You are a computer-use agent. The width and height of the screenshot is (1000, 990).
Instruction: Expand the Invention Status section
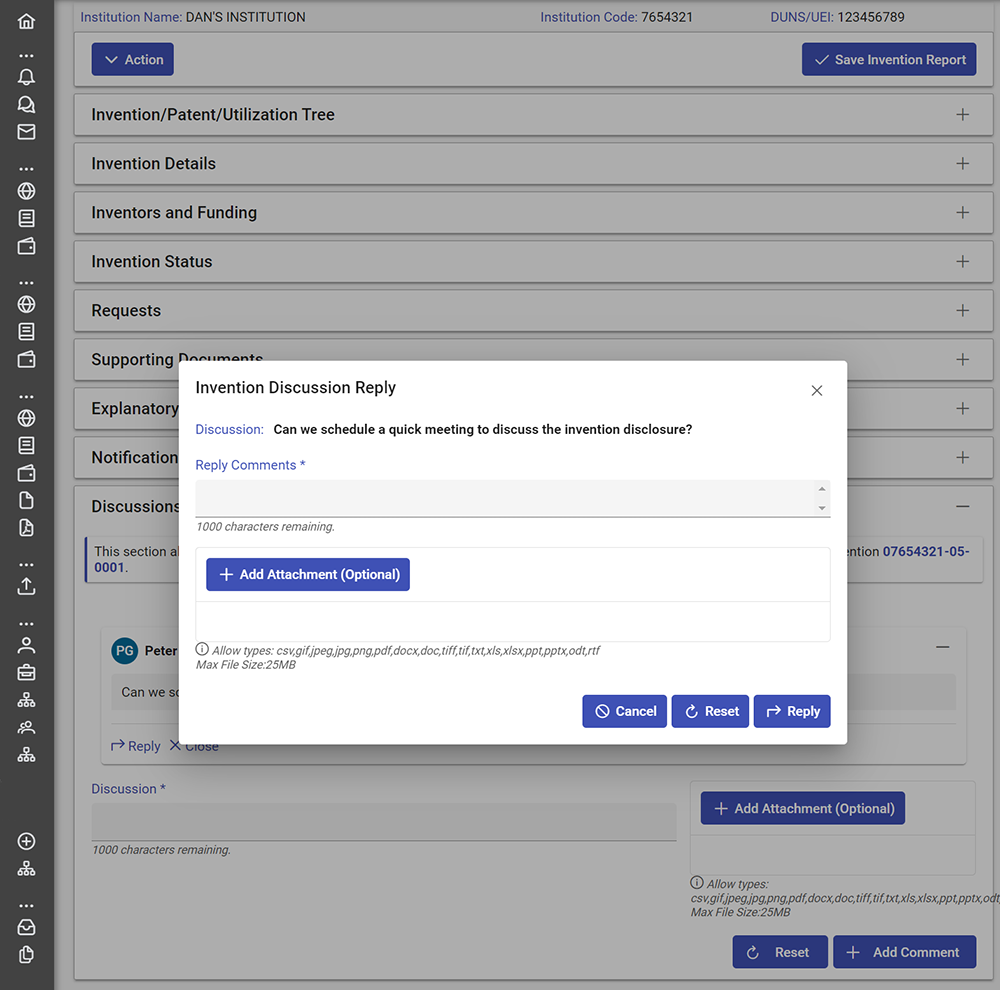click(533, 262)
